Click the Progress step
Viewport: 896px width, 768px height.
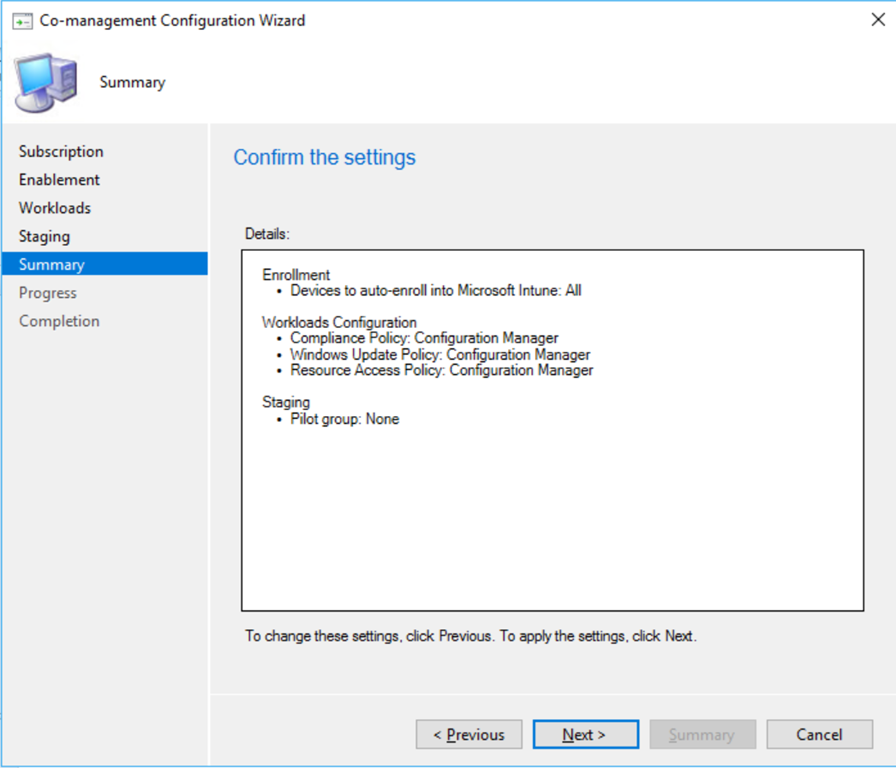(48, 293)
